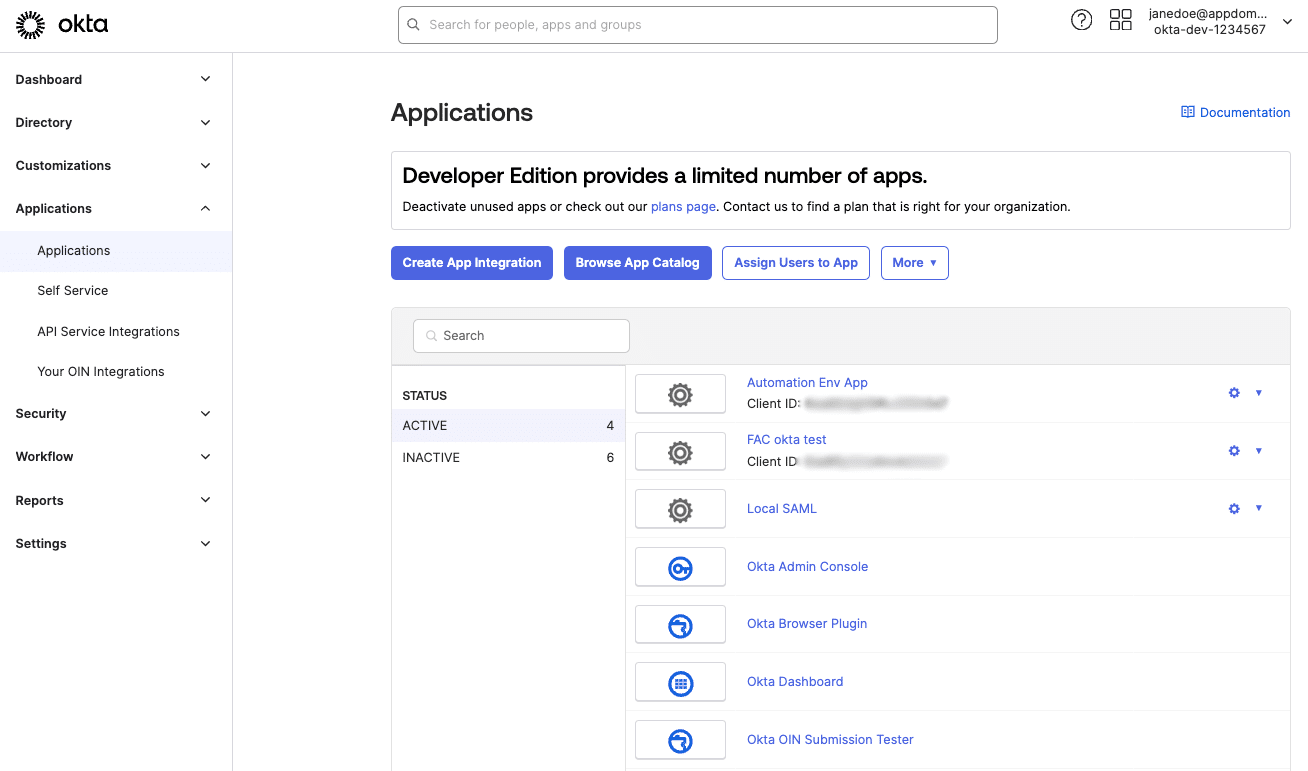Open settings gear for FAC okta test
The width and height of the screenshot is (1308, 771).
click(x=1233, y=451)
